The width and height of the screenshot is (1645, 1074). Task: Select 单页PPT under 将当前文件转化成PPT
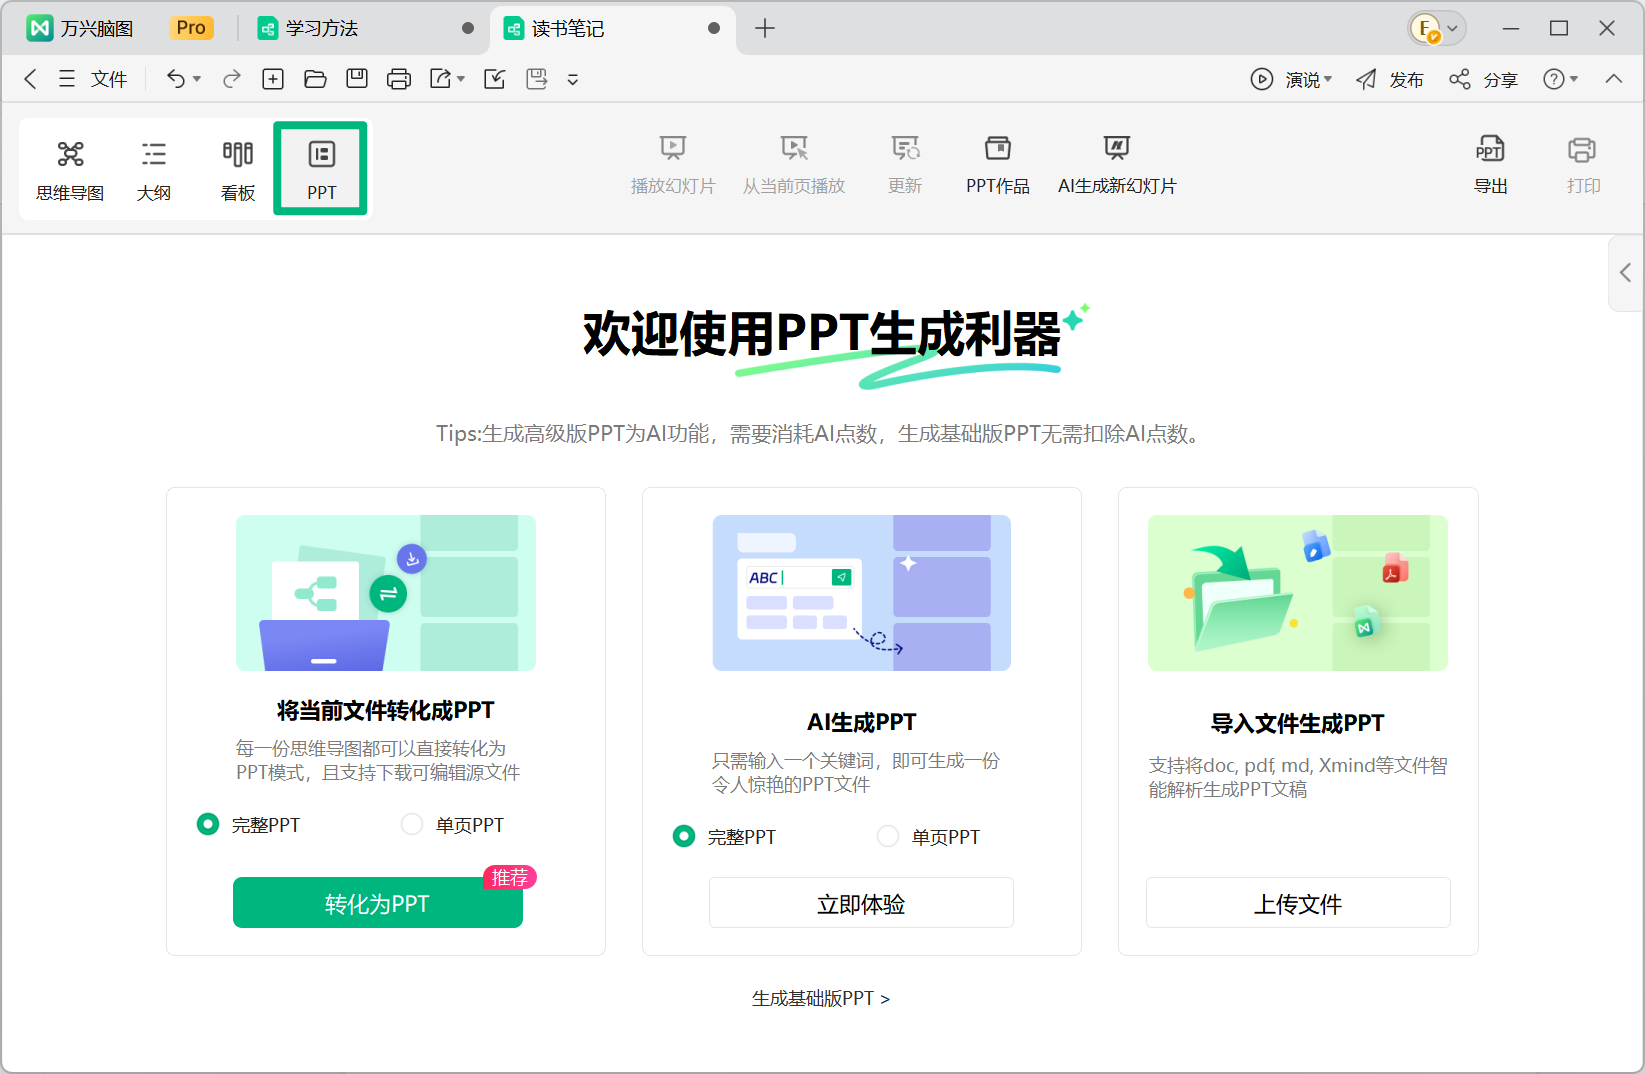(x=412, y=824)
